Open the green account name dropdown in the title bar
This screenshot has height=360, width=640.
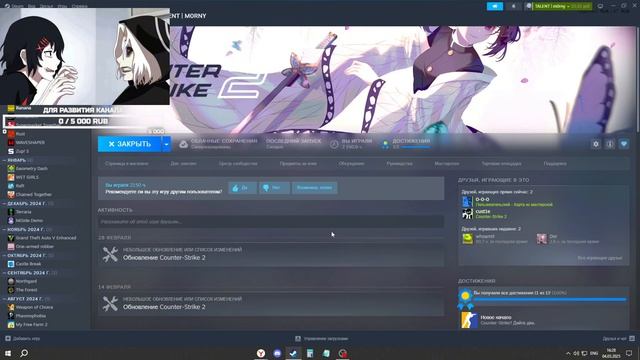coord(562,6)
